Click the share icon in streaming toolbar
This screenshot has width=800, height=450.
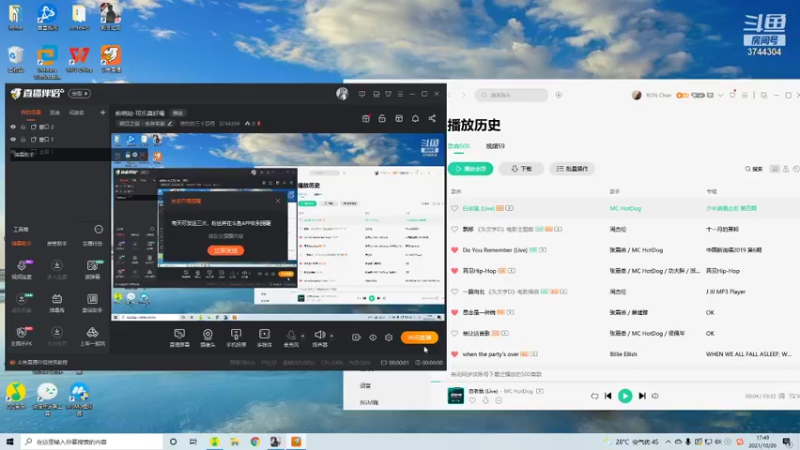pyautogui.click(x=432, y=118)
